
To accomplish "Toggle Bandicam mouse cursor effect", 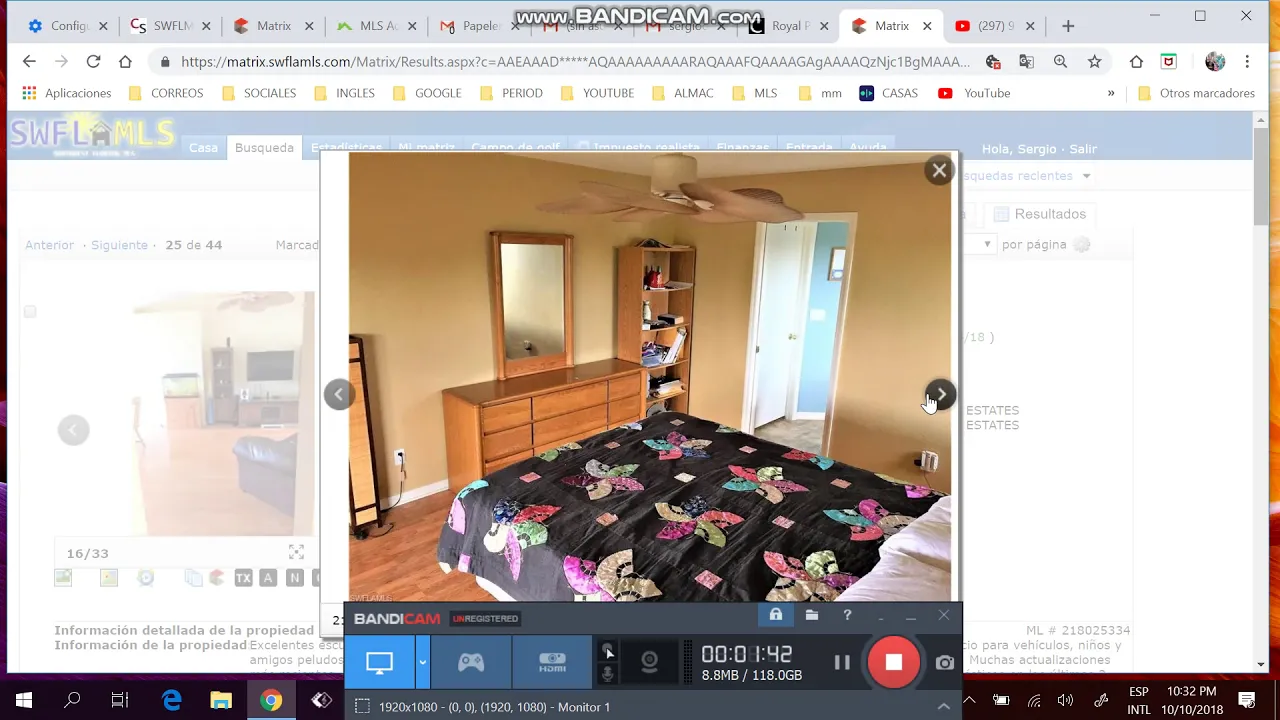I will 607,651.
